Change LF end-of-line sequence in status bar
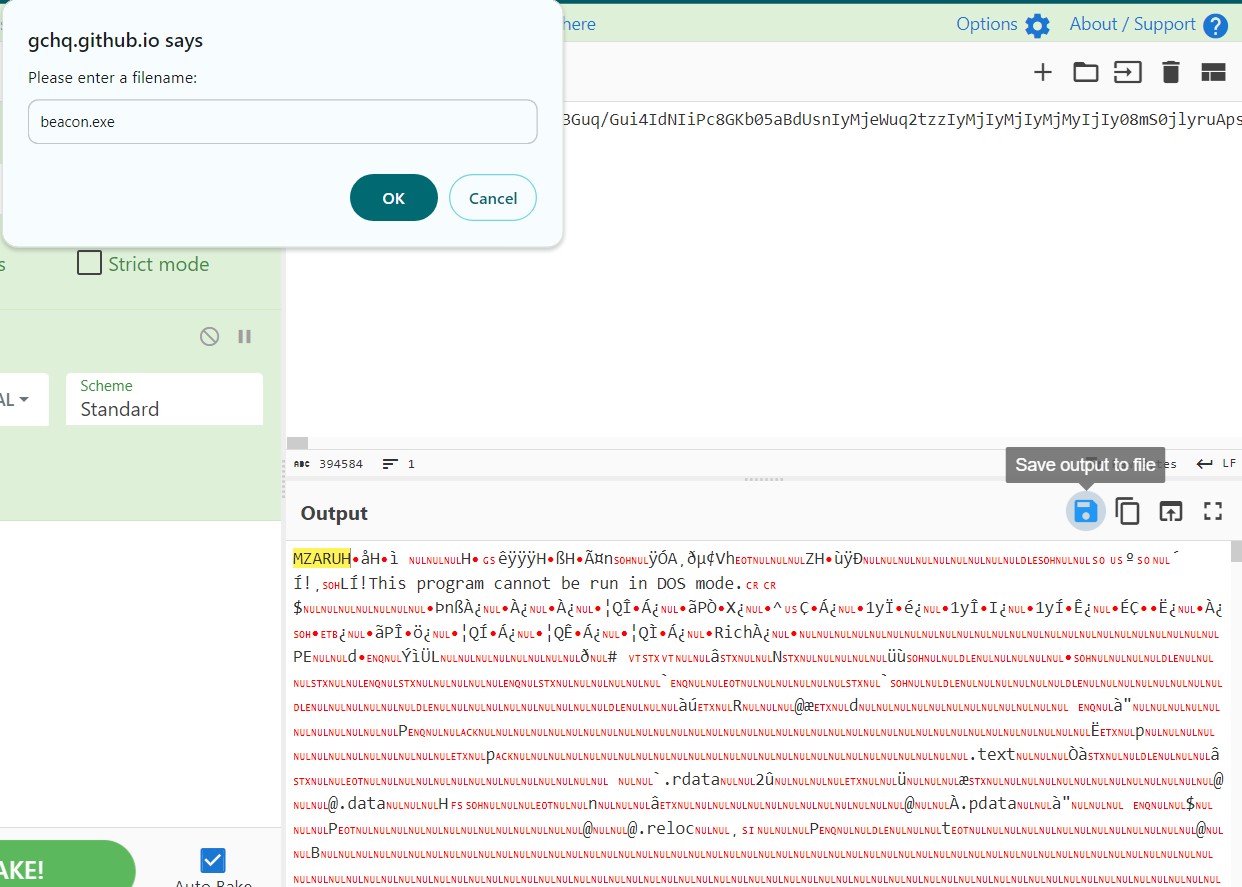Screen dimensions: 1242x887 [1214, 464]
